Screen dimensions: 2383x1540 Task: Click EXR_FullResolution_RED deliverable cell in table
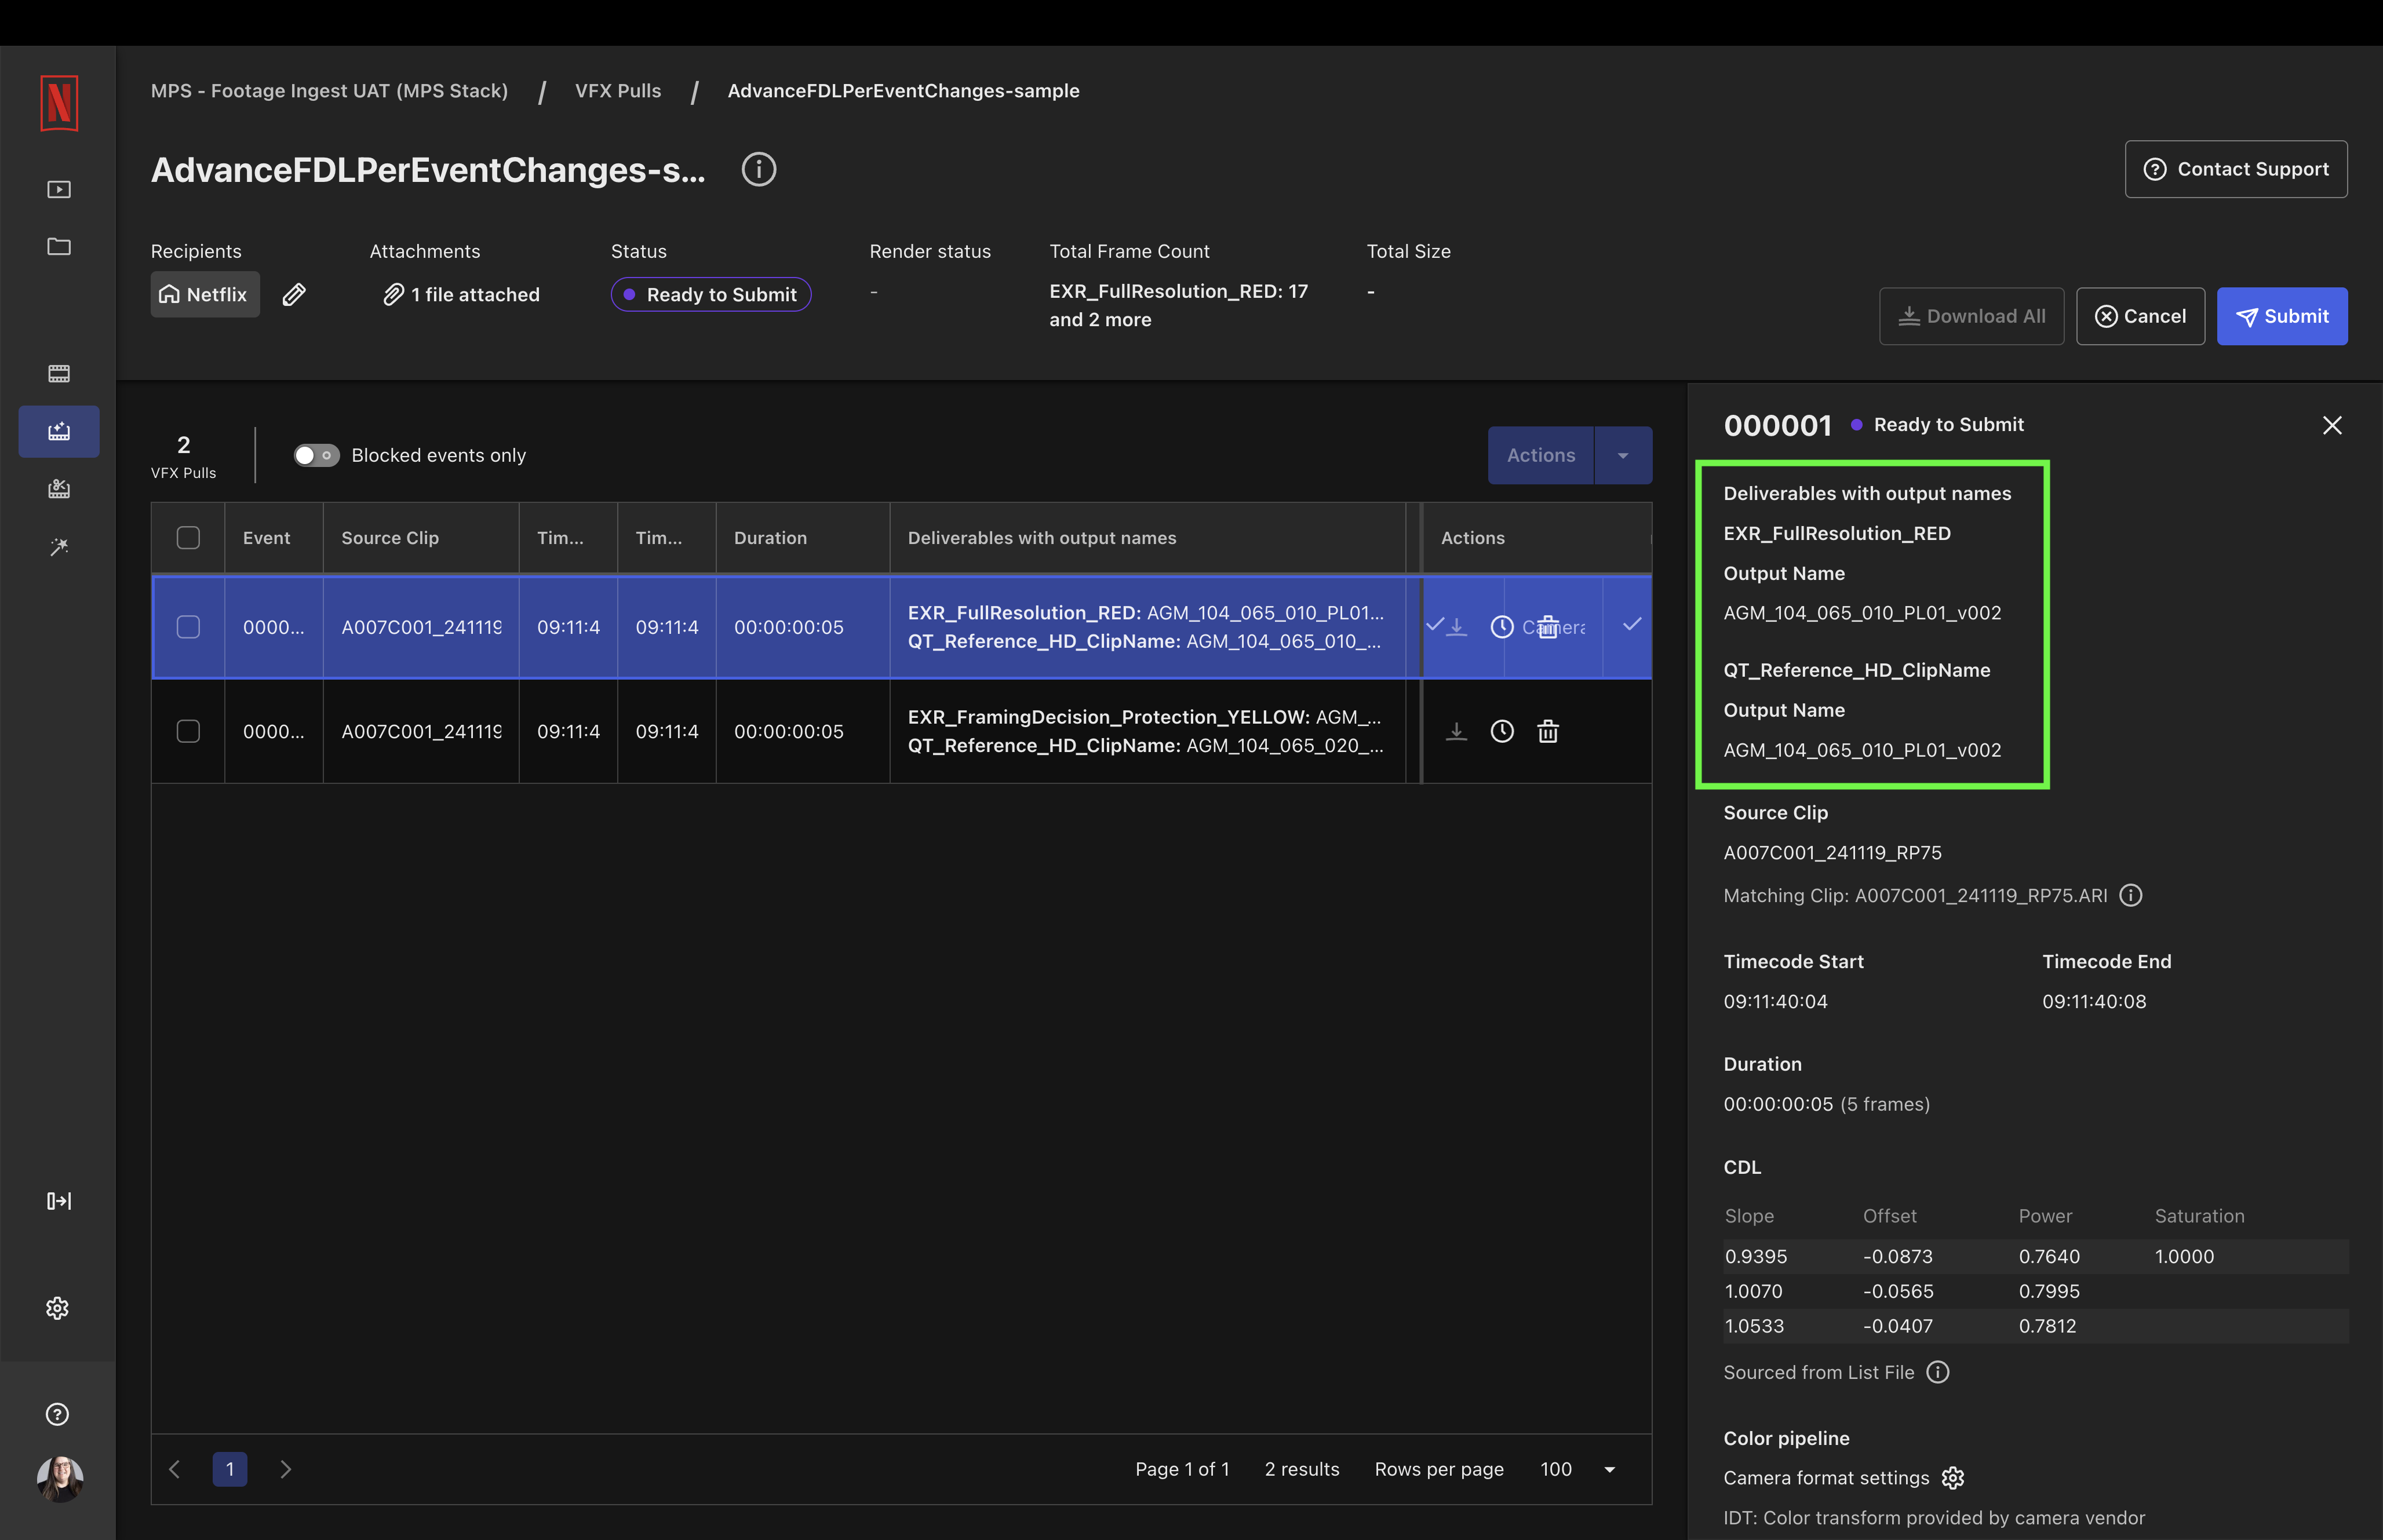point(1147,627)
